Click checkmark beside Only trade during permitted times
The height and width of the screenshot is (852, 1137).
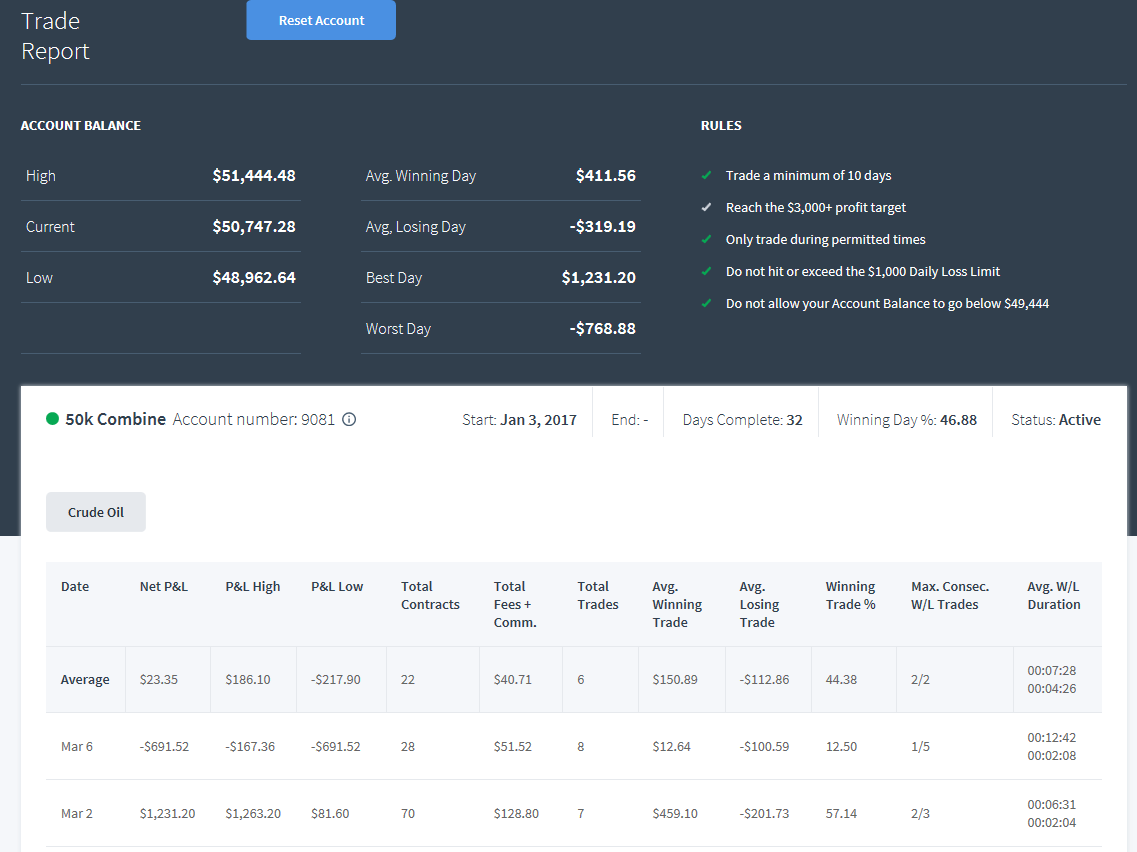coord(706,239)
